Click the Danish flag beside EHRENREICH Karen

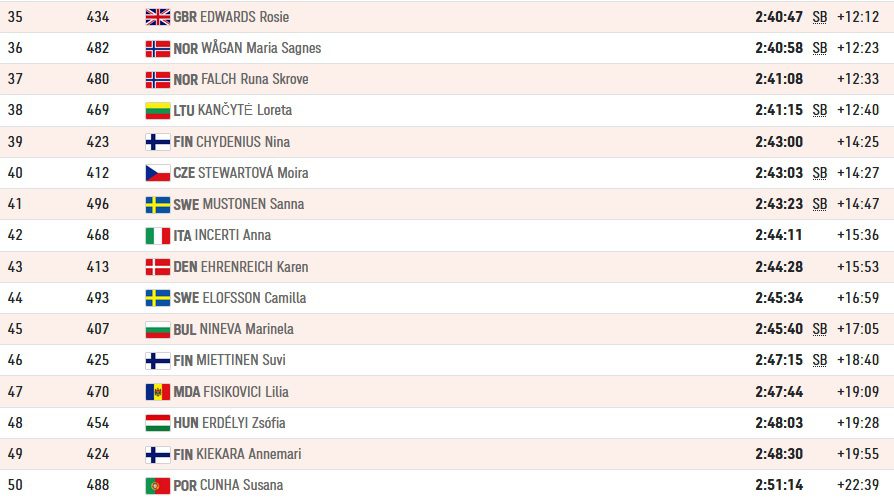pos(158,267)
